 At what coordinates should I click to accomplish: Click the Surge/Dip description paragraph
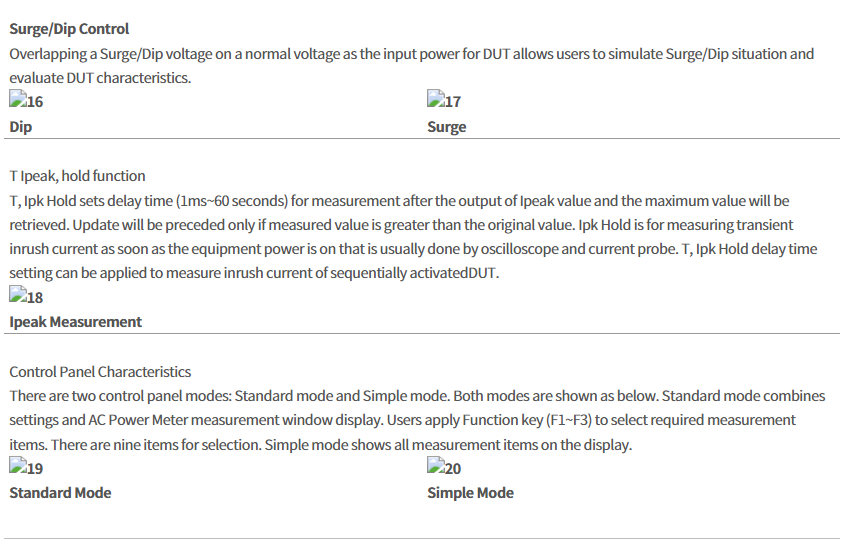(x=411, y=66)
